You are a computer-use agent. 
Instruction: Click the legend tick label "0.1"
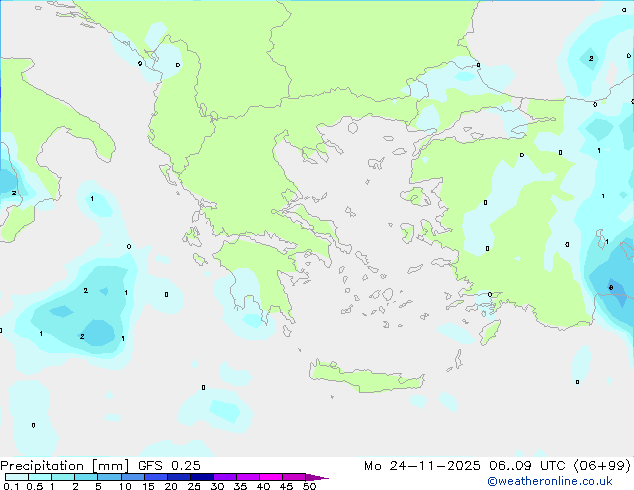tap(11, 486)
